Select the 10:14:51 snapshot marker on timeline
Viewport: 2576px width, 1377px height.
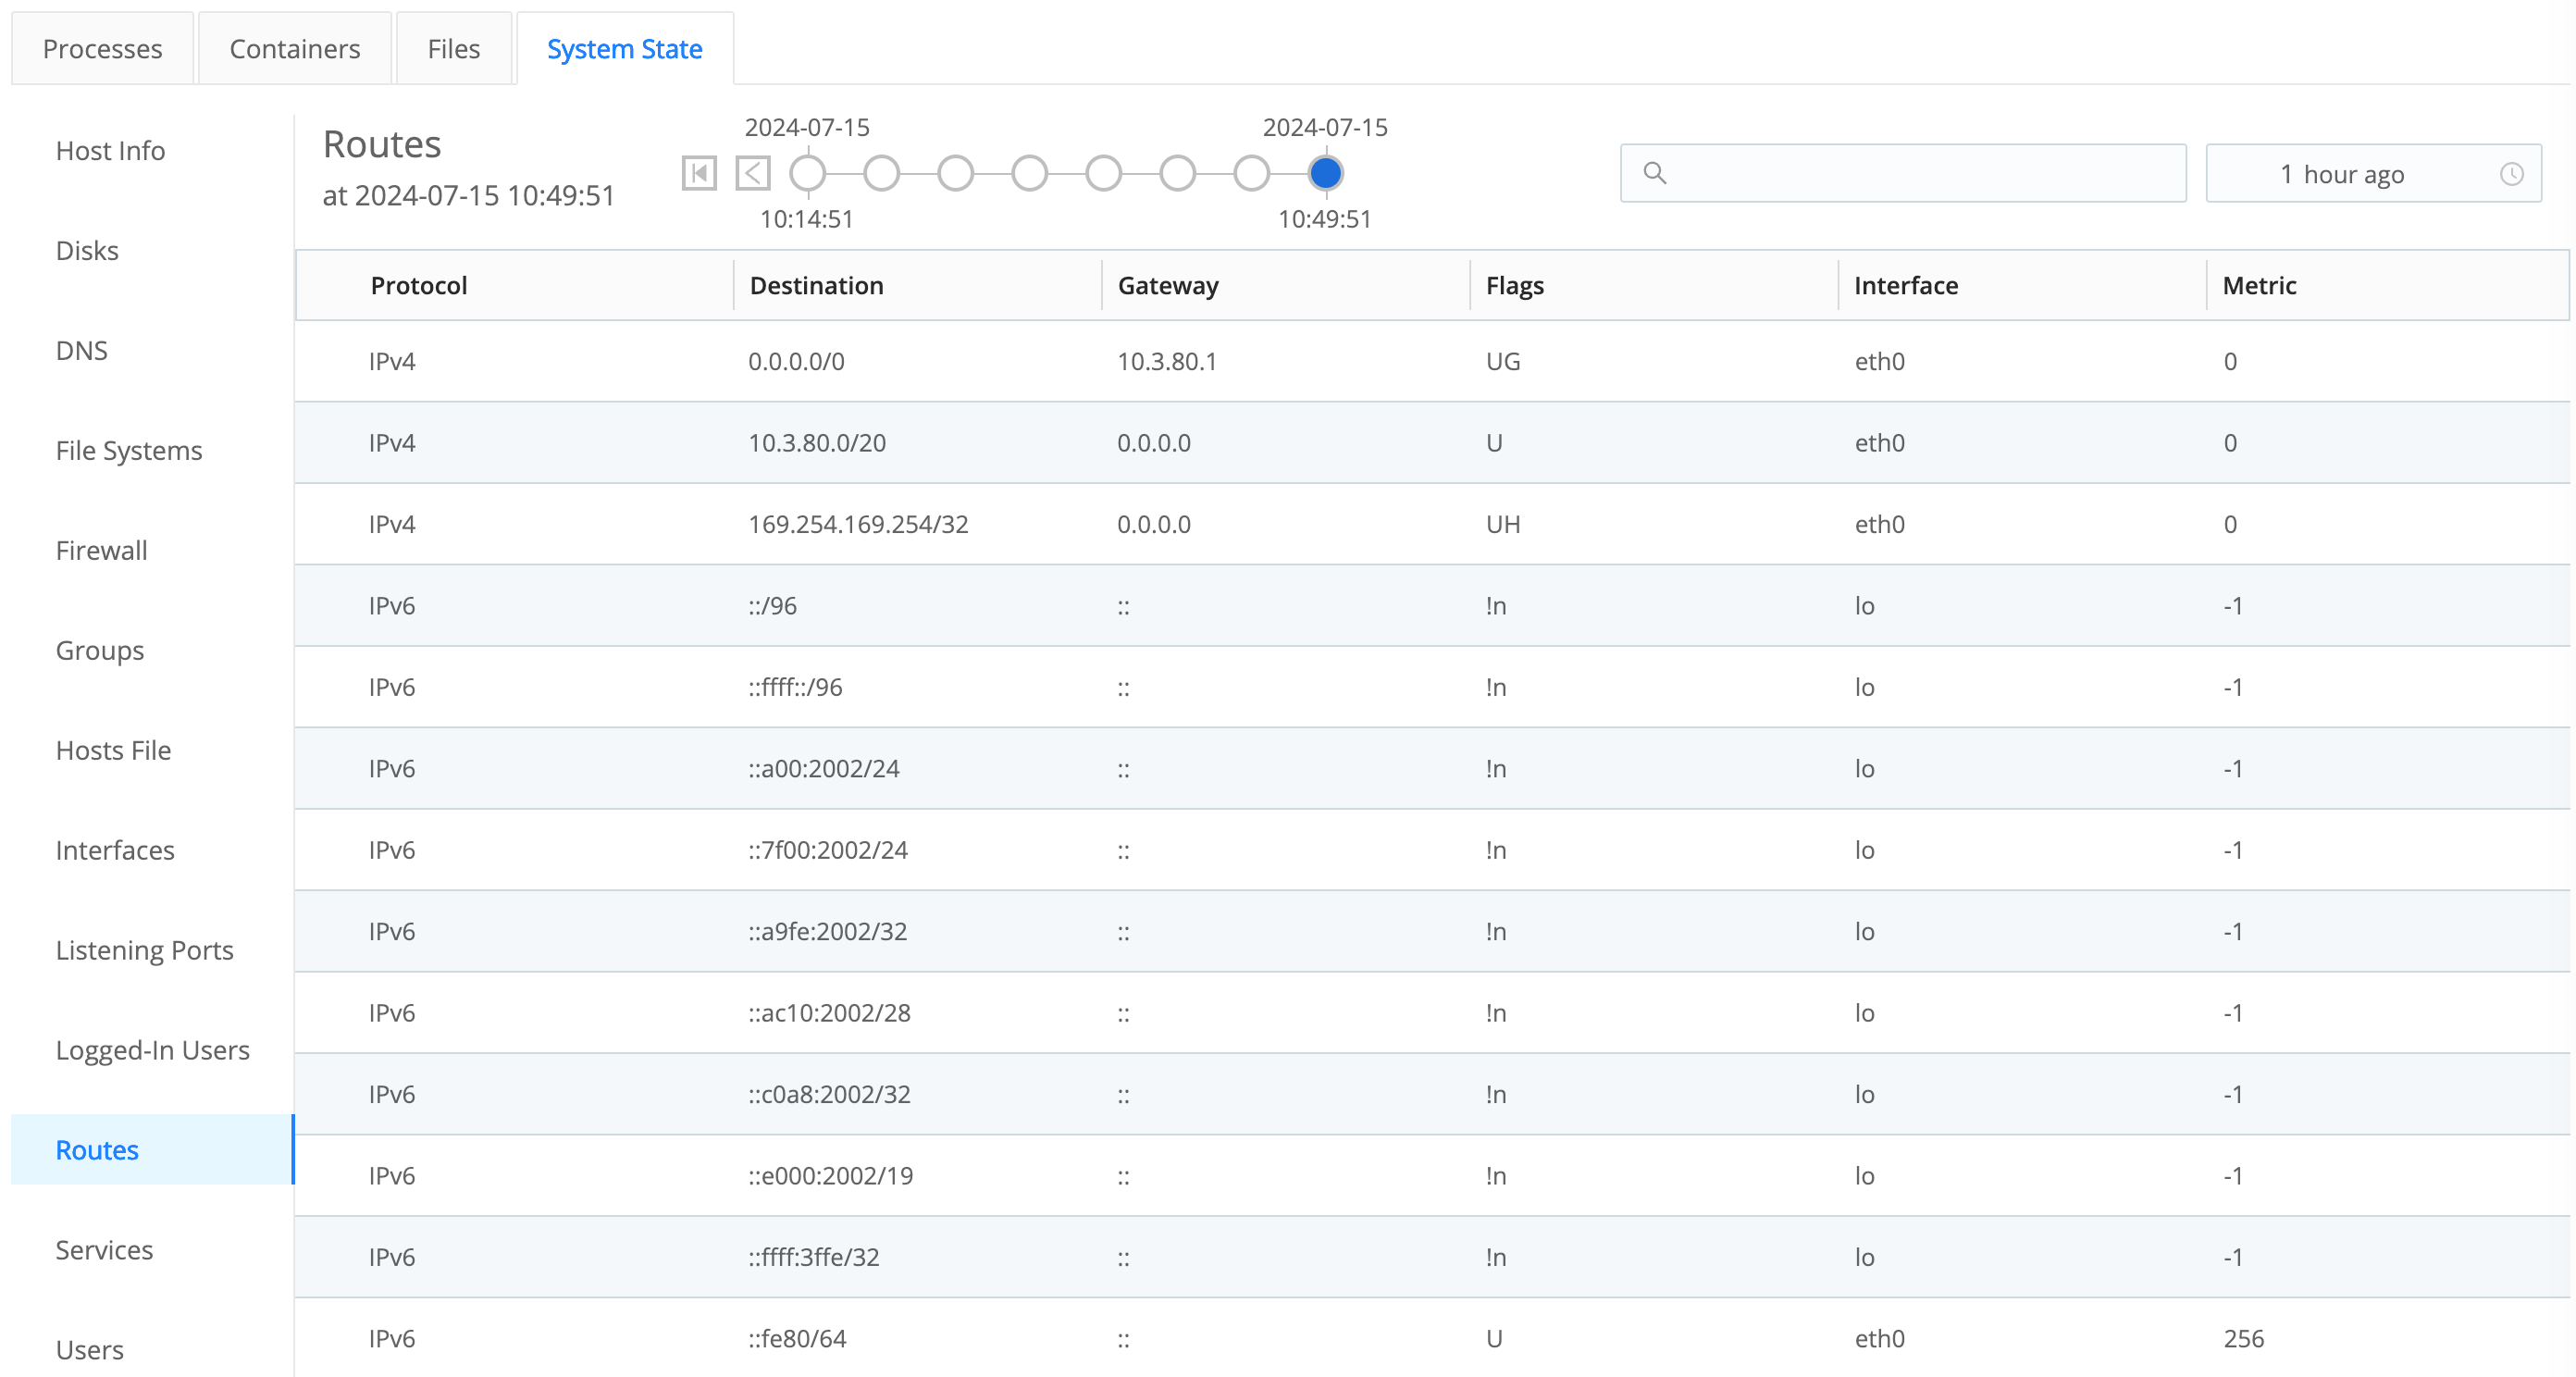[x=808, y=172]
